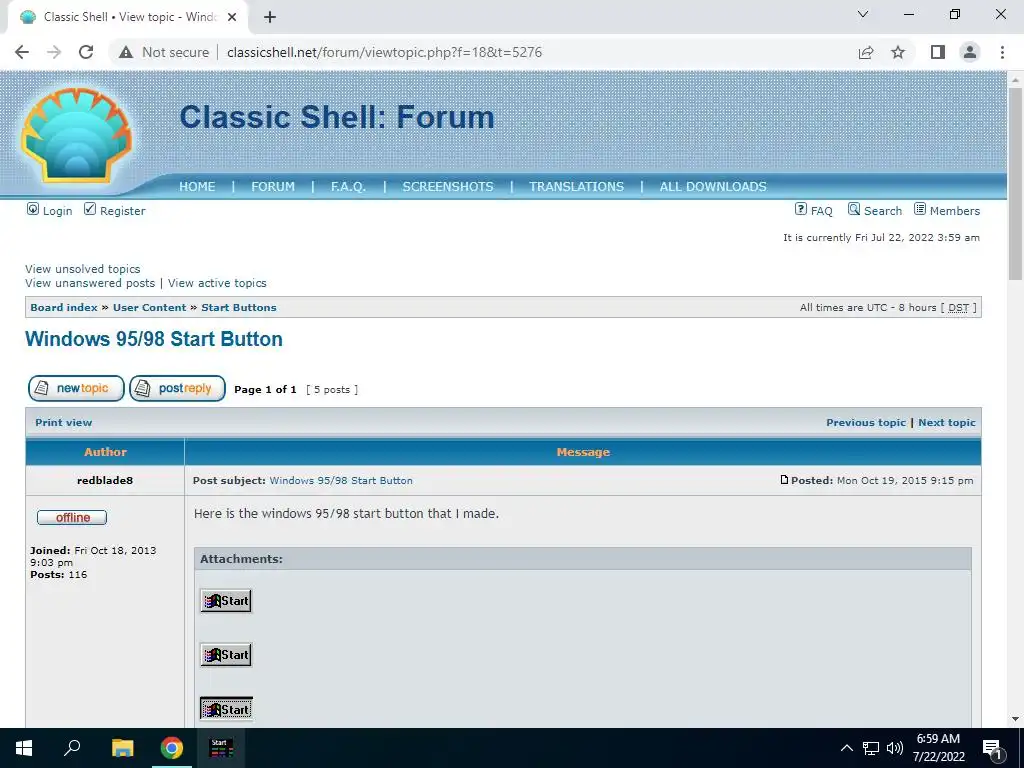The width and height of the screenshot is (1024, 768).
Task: Open taskbar search magnifier
Action: 72,748
